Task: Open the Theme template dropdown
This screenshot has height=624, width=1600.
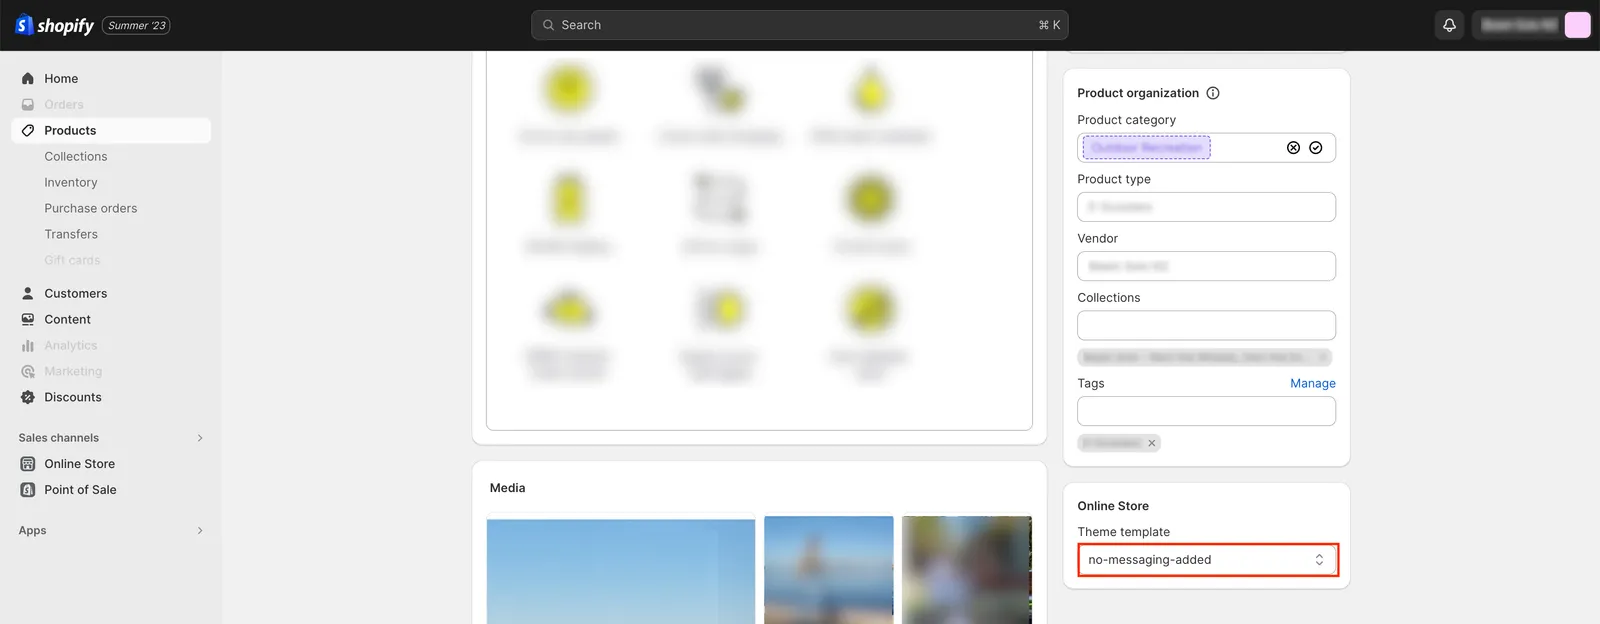Action: pos(1207,560)
